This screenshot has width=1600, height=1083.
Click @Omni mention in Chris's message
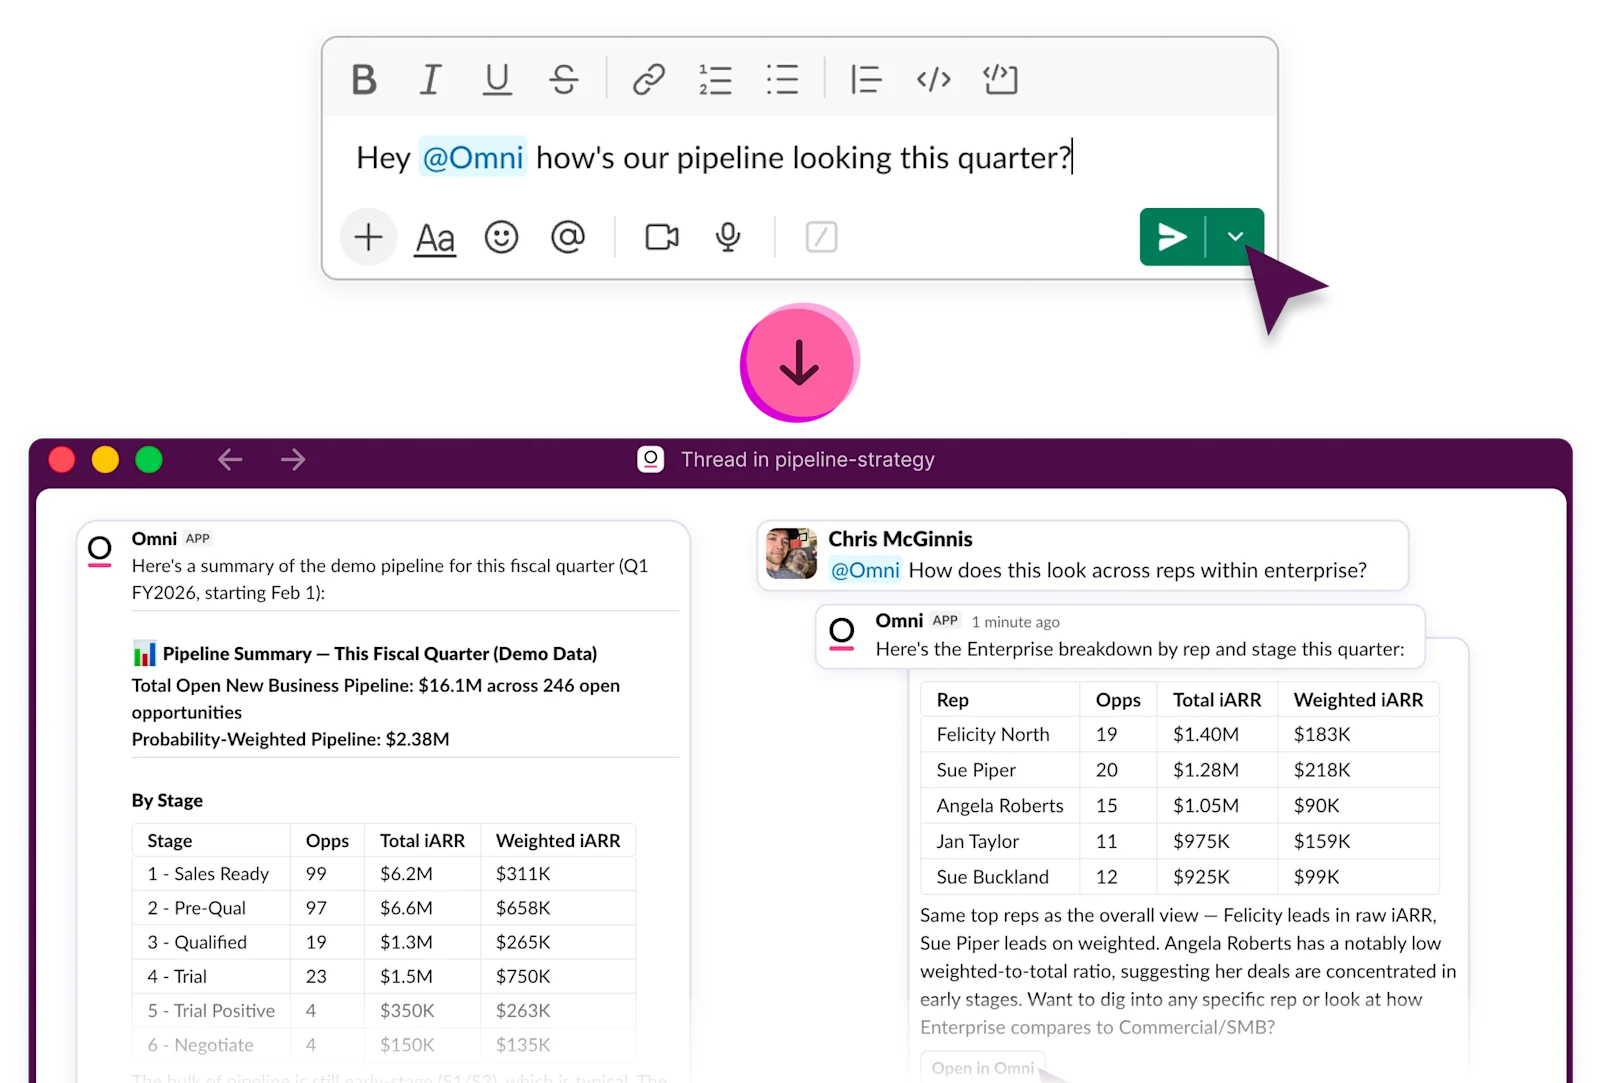[x=865, y=570]
